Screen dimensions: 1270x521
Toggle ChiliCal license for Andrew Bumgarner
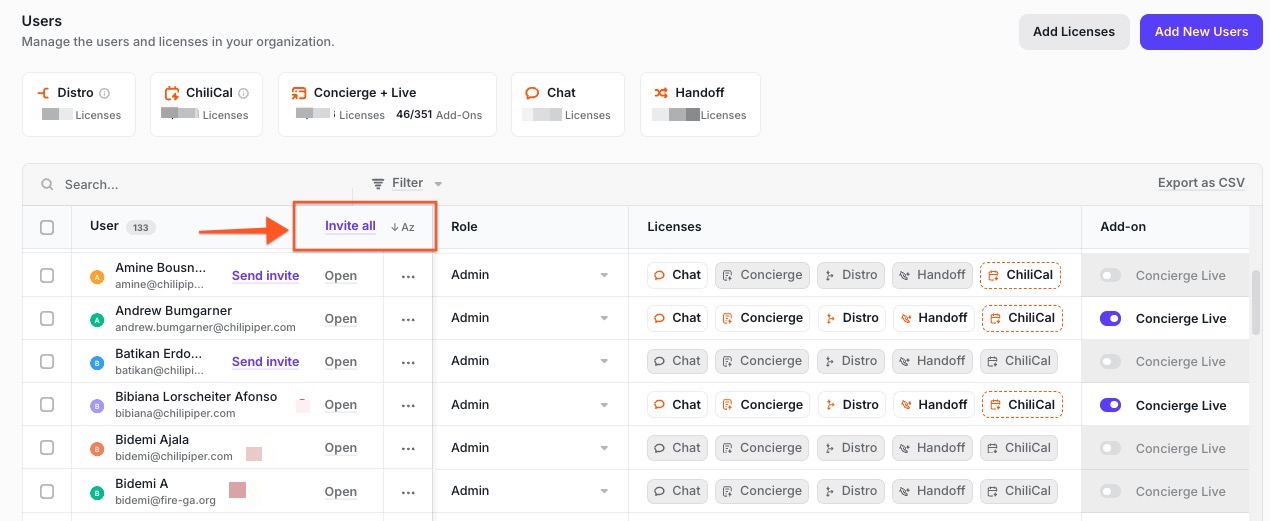1021,318
